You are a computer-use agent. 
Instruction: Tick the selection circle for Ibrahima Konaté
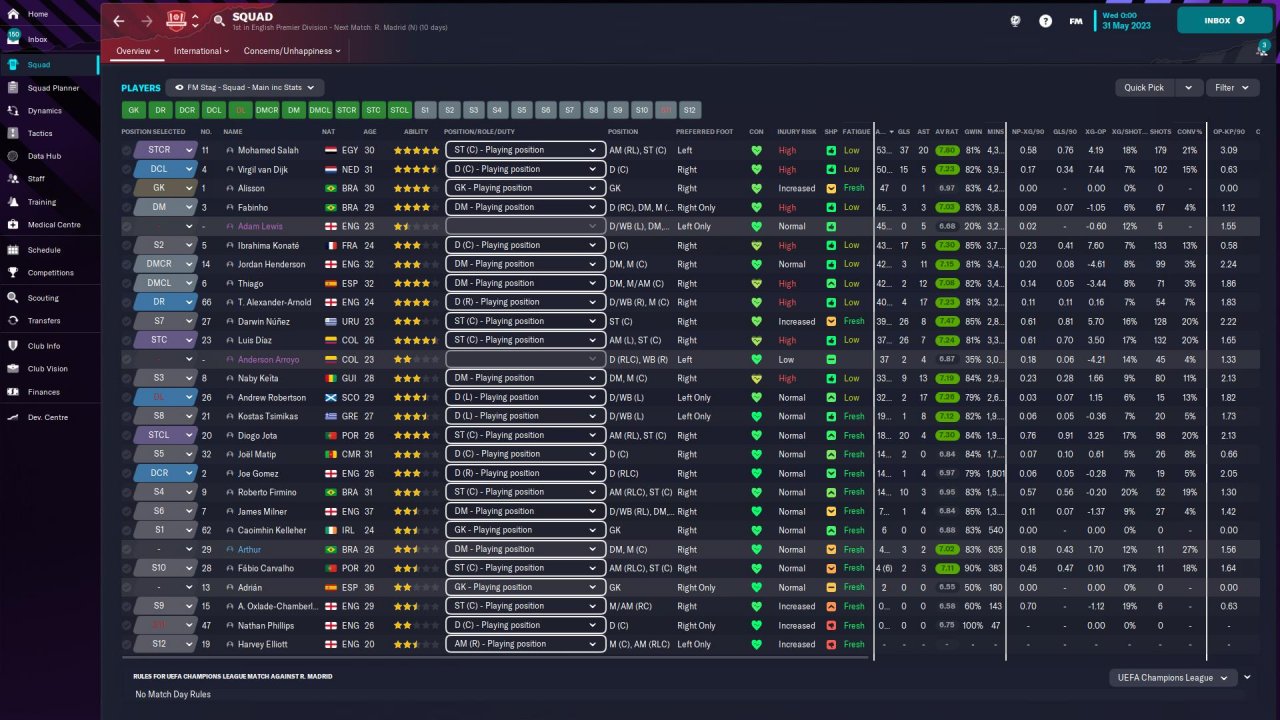pyautogui.click(x=126, y=245)
